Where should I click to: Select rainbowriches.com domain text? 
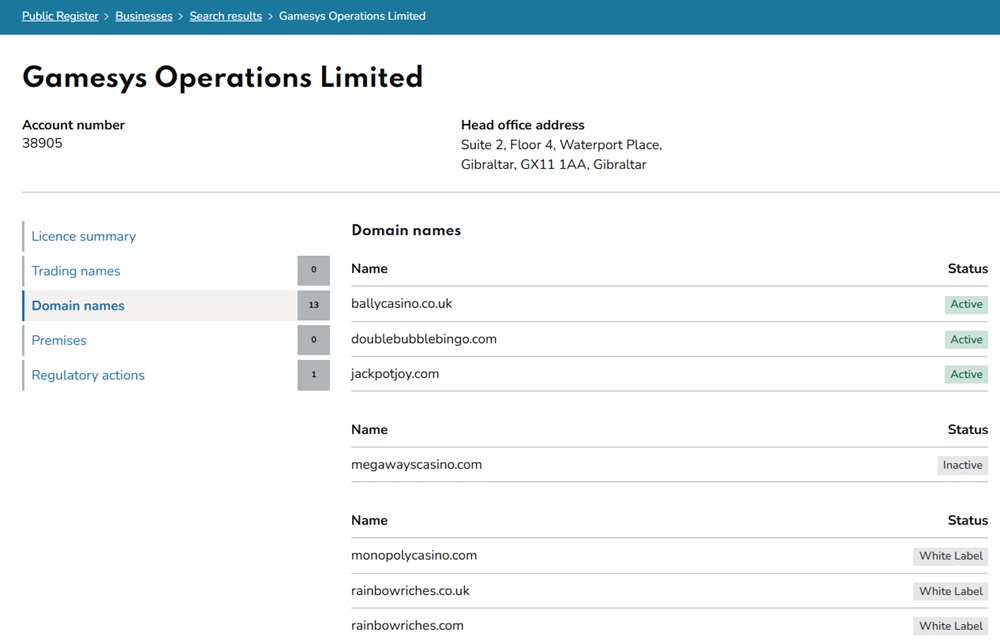pos(407,626)
